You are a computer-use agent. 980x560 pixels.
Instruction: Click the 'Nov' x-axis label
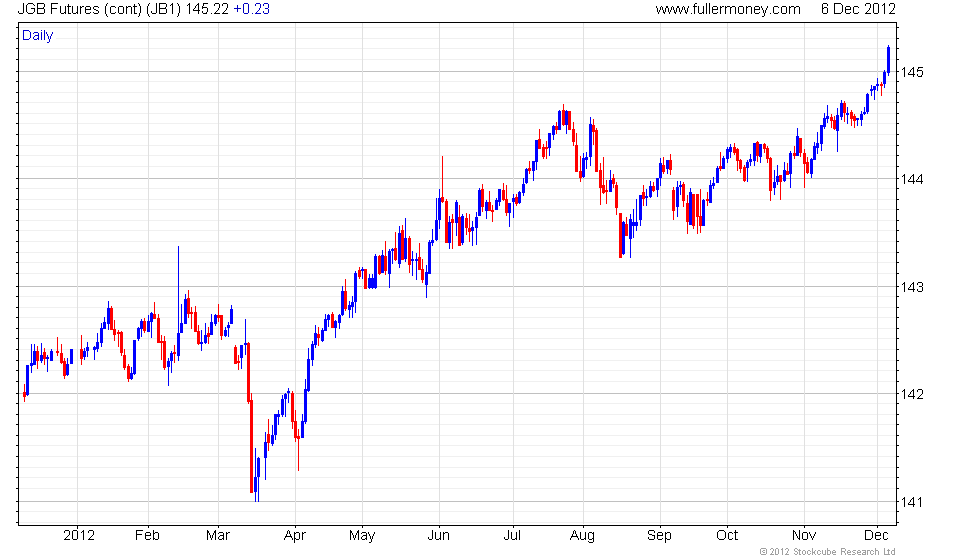[804, 536]
